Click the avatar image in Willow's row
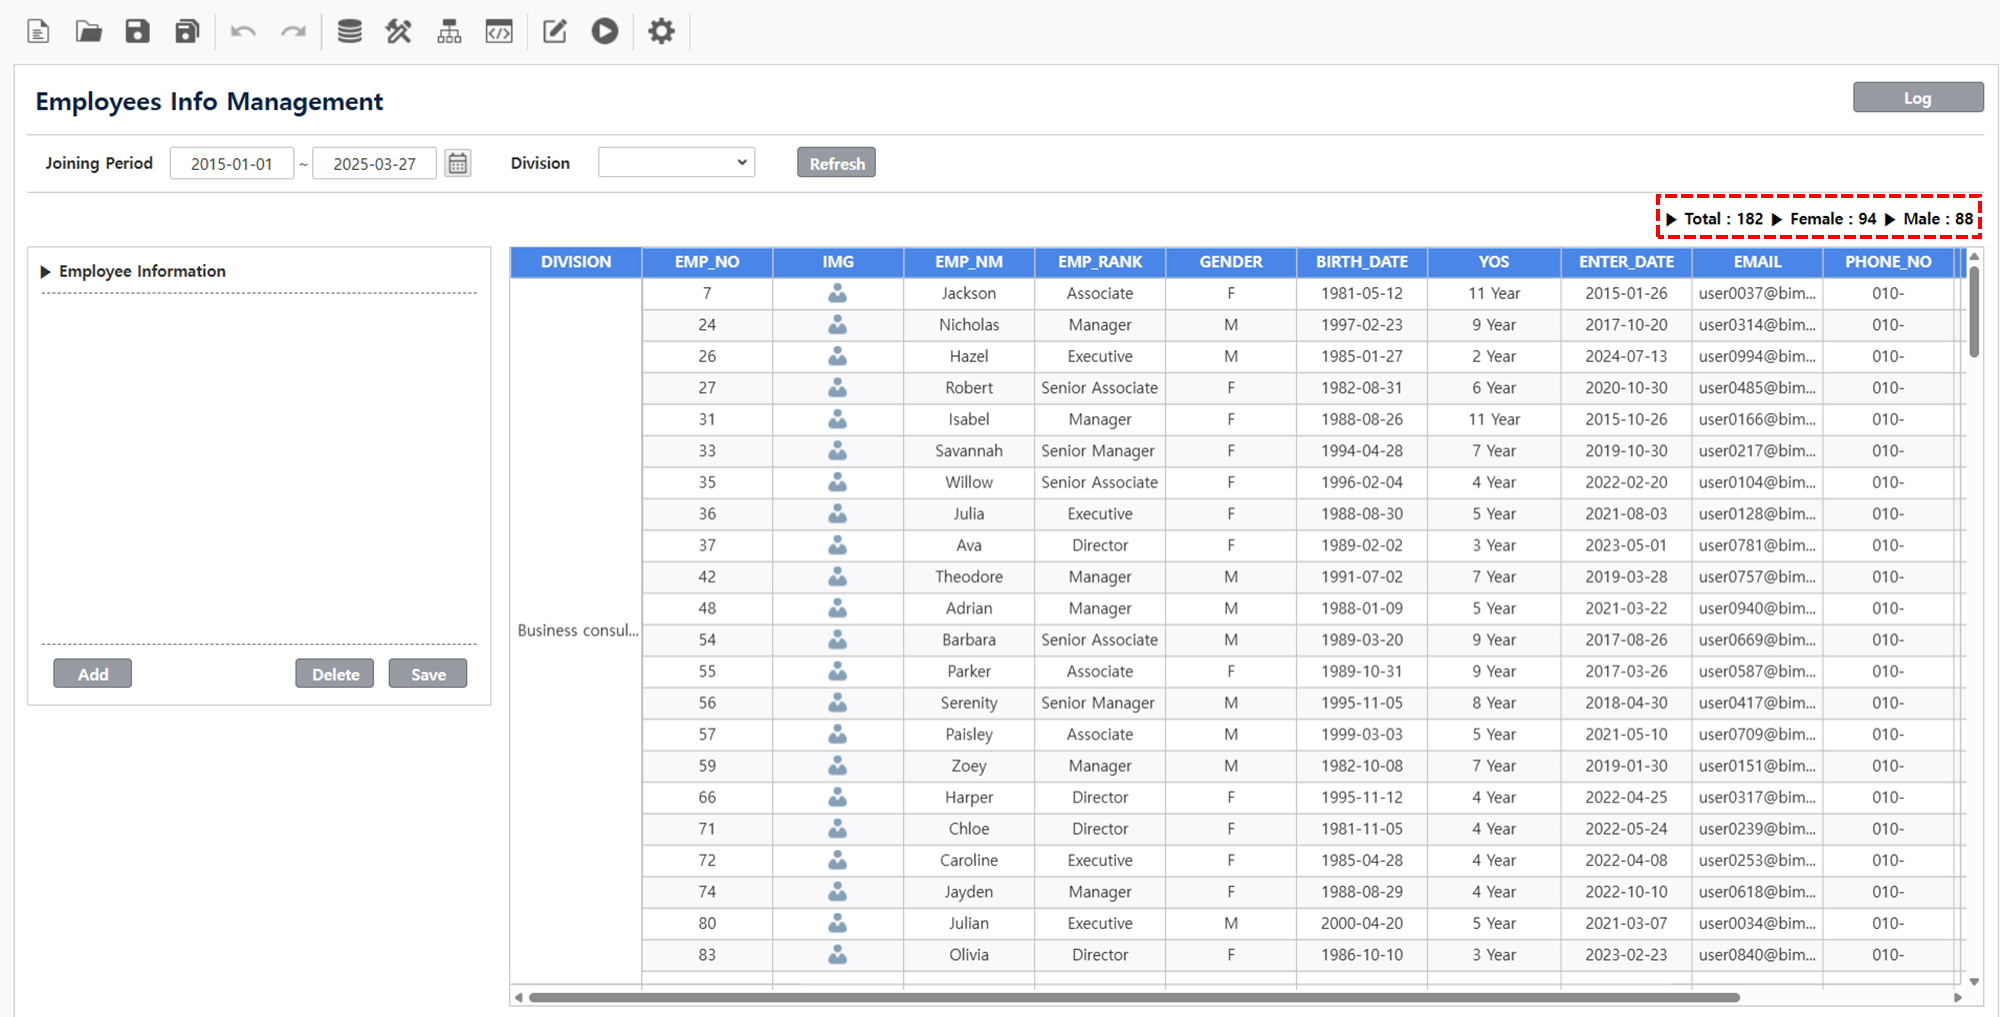2000x1017 pixels. 838,482
